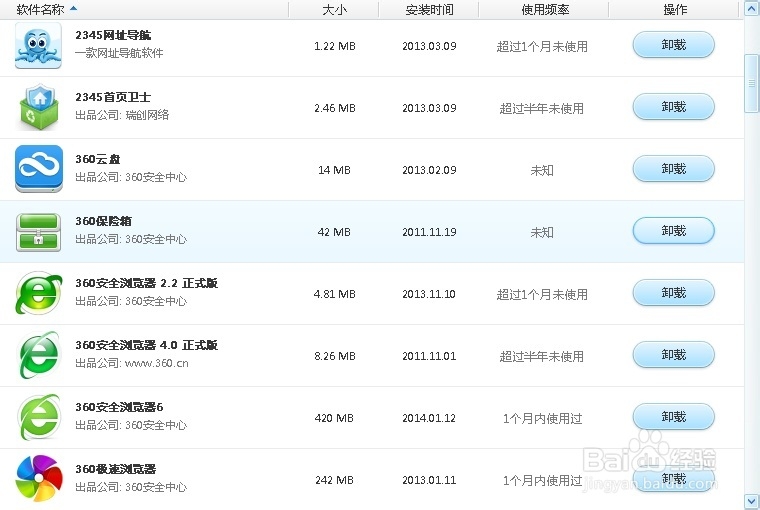Click the 操作 column header
The height and width of the screenshot is (510, 760).
pyautogui.click(x=674, y=9)
